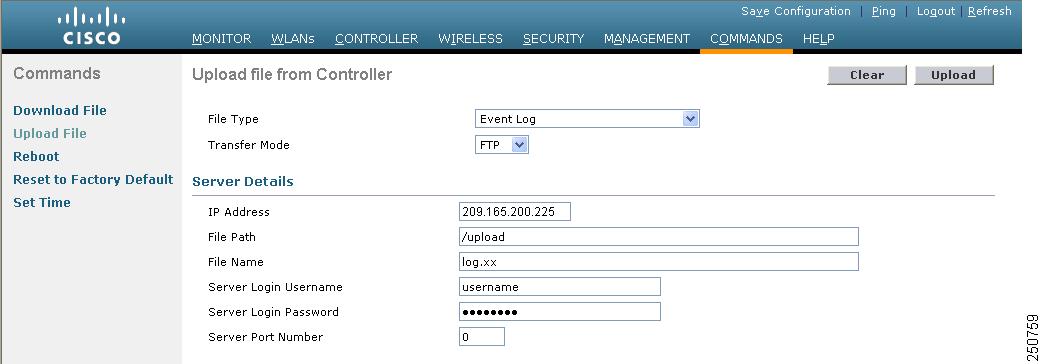Click the Cisco logo

pyautogui.click(x=92, y=25)
